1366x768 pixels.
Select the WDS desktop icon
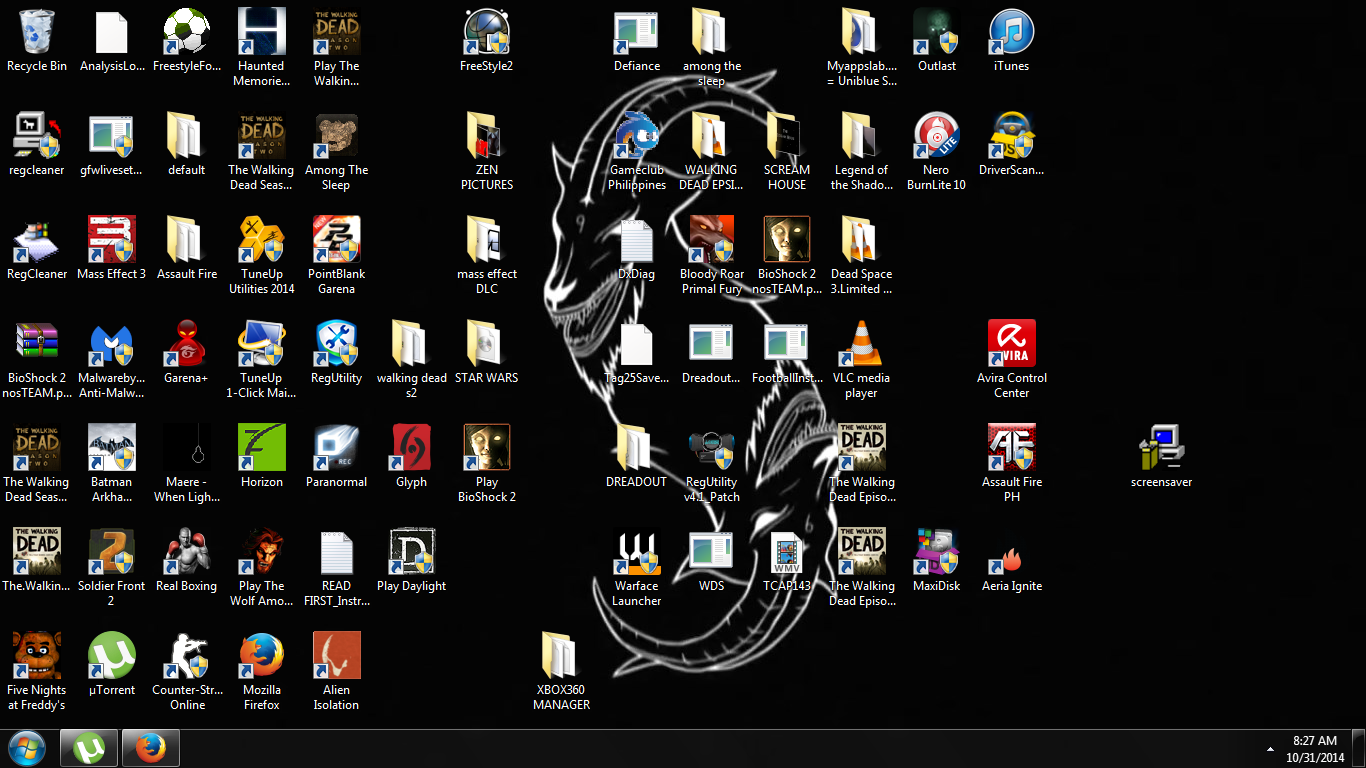point(712,552)
